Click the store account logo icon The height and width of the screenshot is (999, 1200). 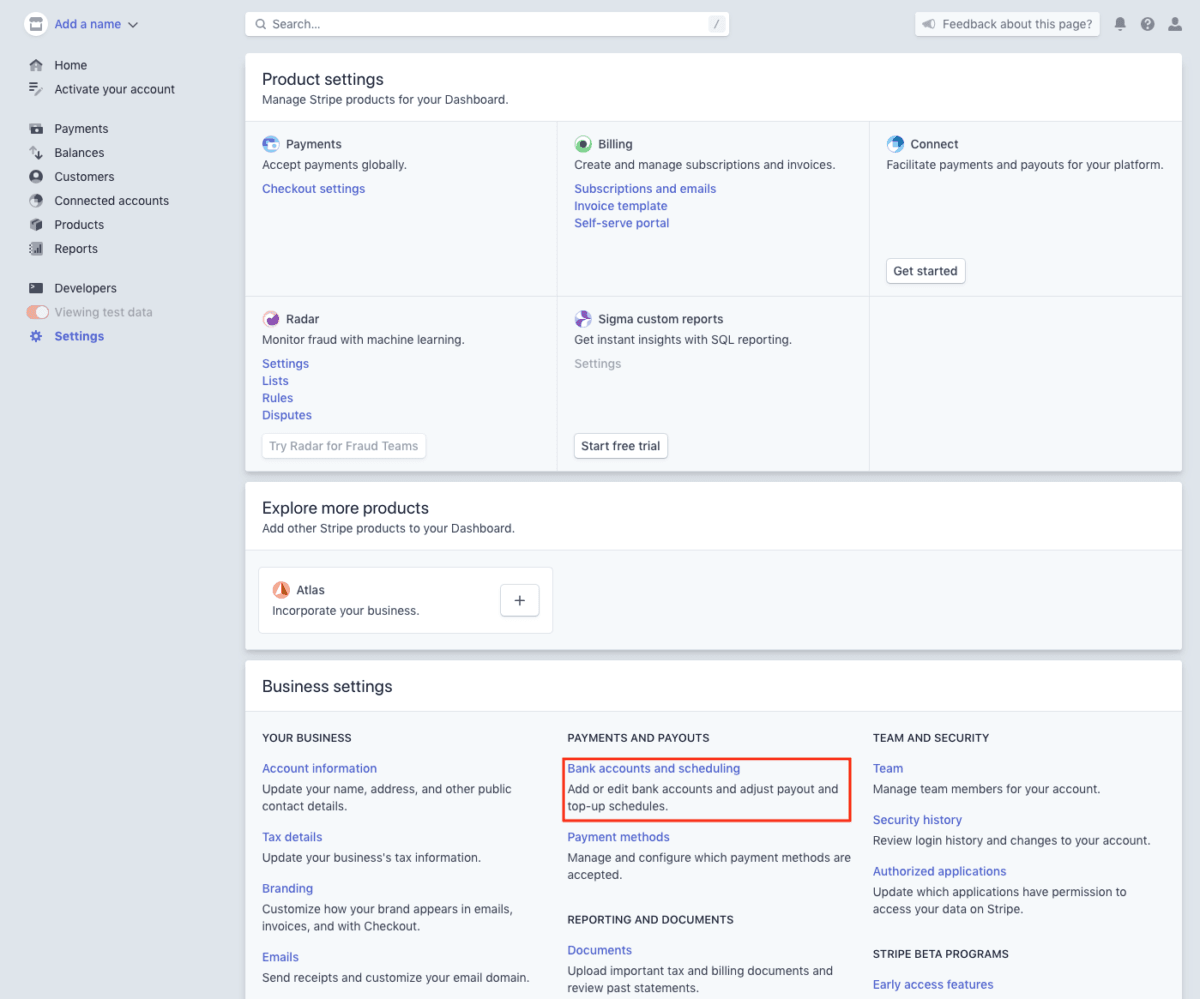(x=36, y=24)
